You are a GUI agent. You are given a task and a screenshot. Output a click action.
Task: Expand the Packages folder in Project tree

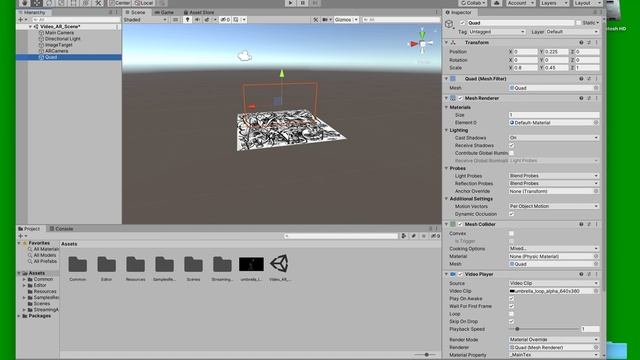coord(19,316)
